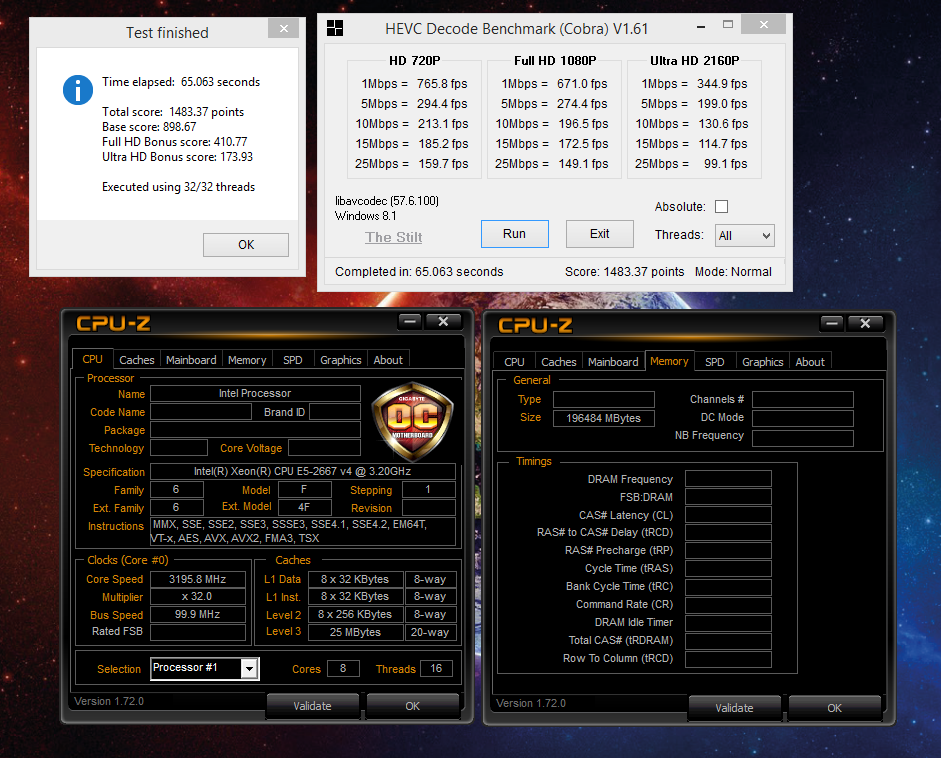The width and height of the screenshot is (941, 758).
Task: Click the Specification field with Xeon E5-2667 v4
Action: pos(302,471)
